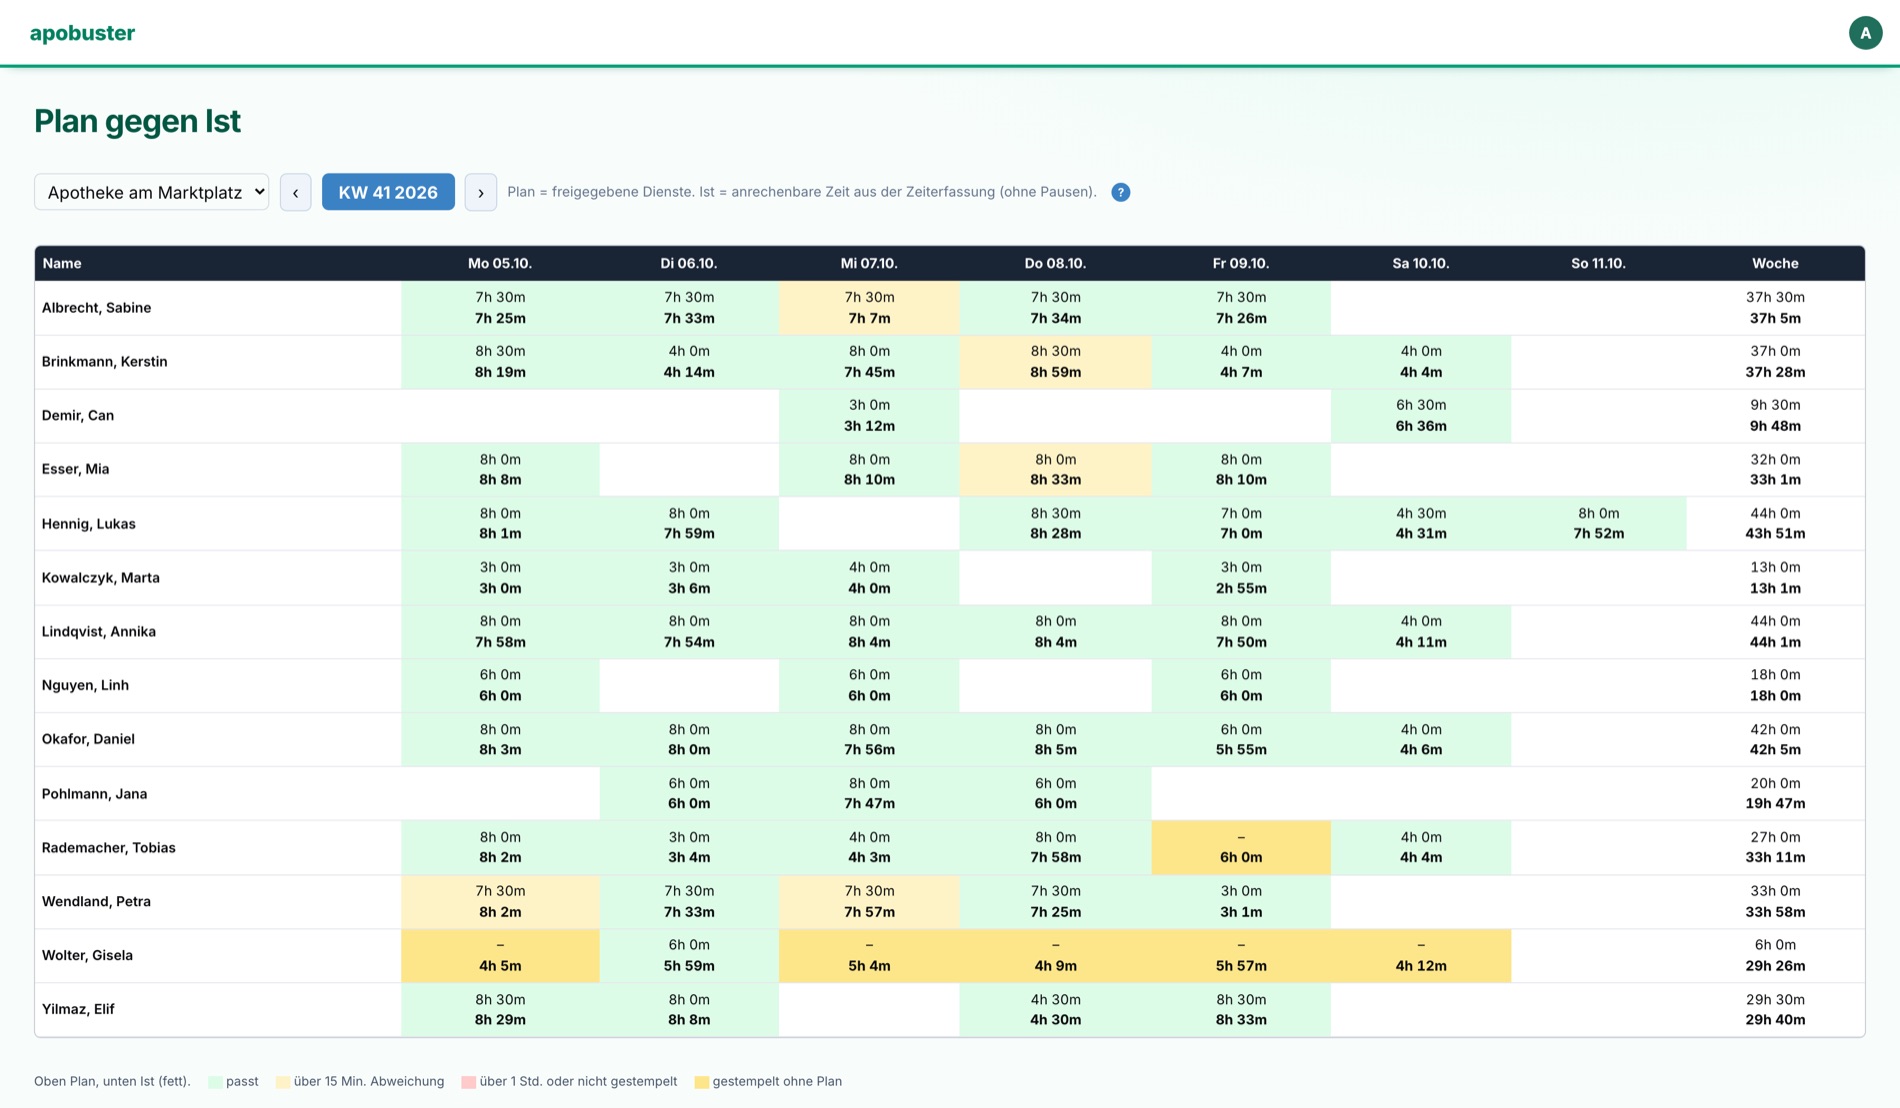Open Demir's Saturday cell showing 6h 36m
Viewport: 1900px width, 1108px height.
(x=1421, y=416)
